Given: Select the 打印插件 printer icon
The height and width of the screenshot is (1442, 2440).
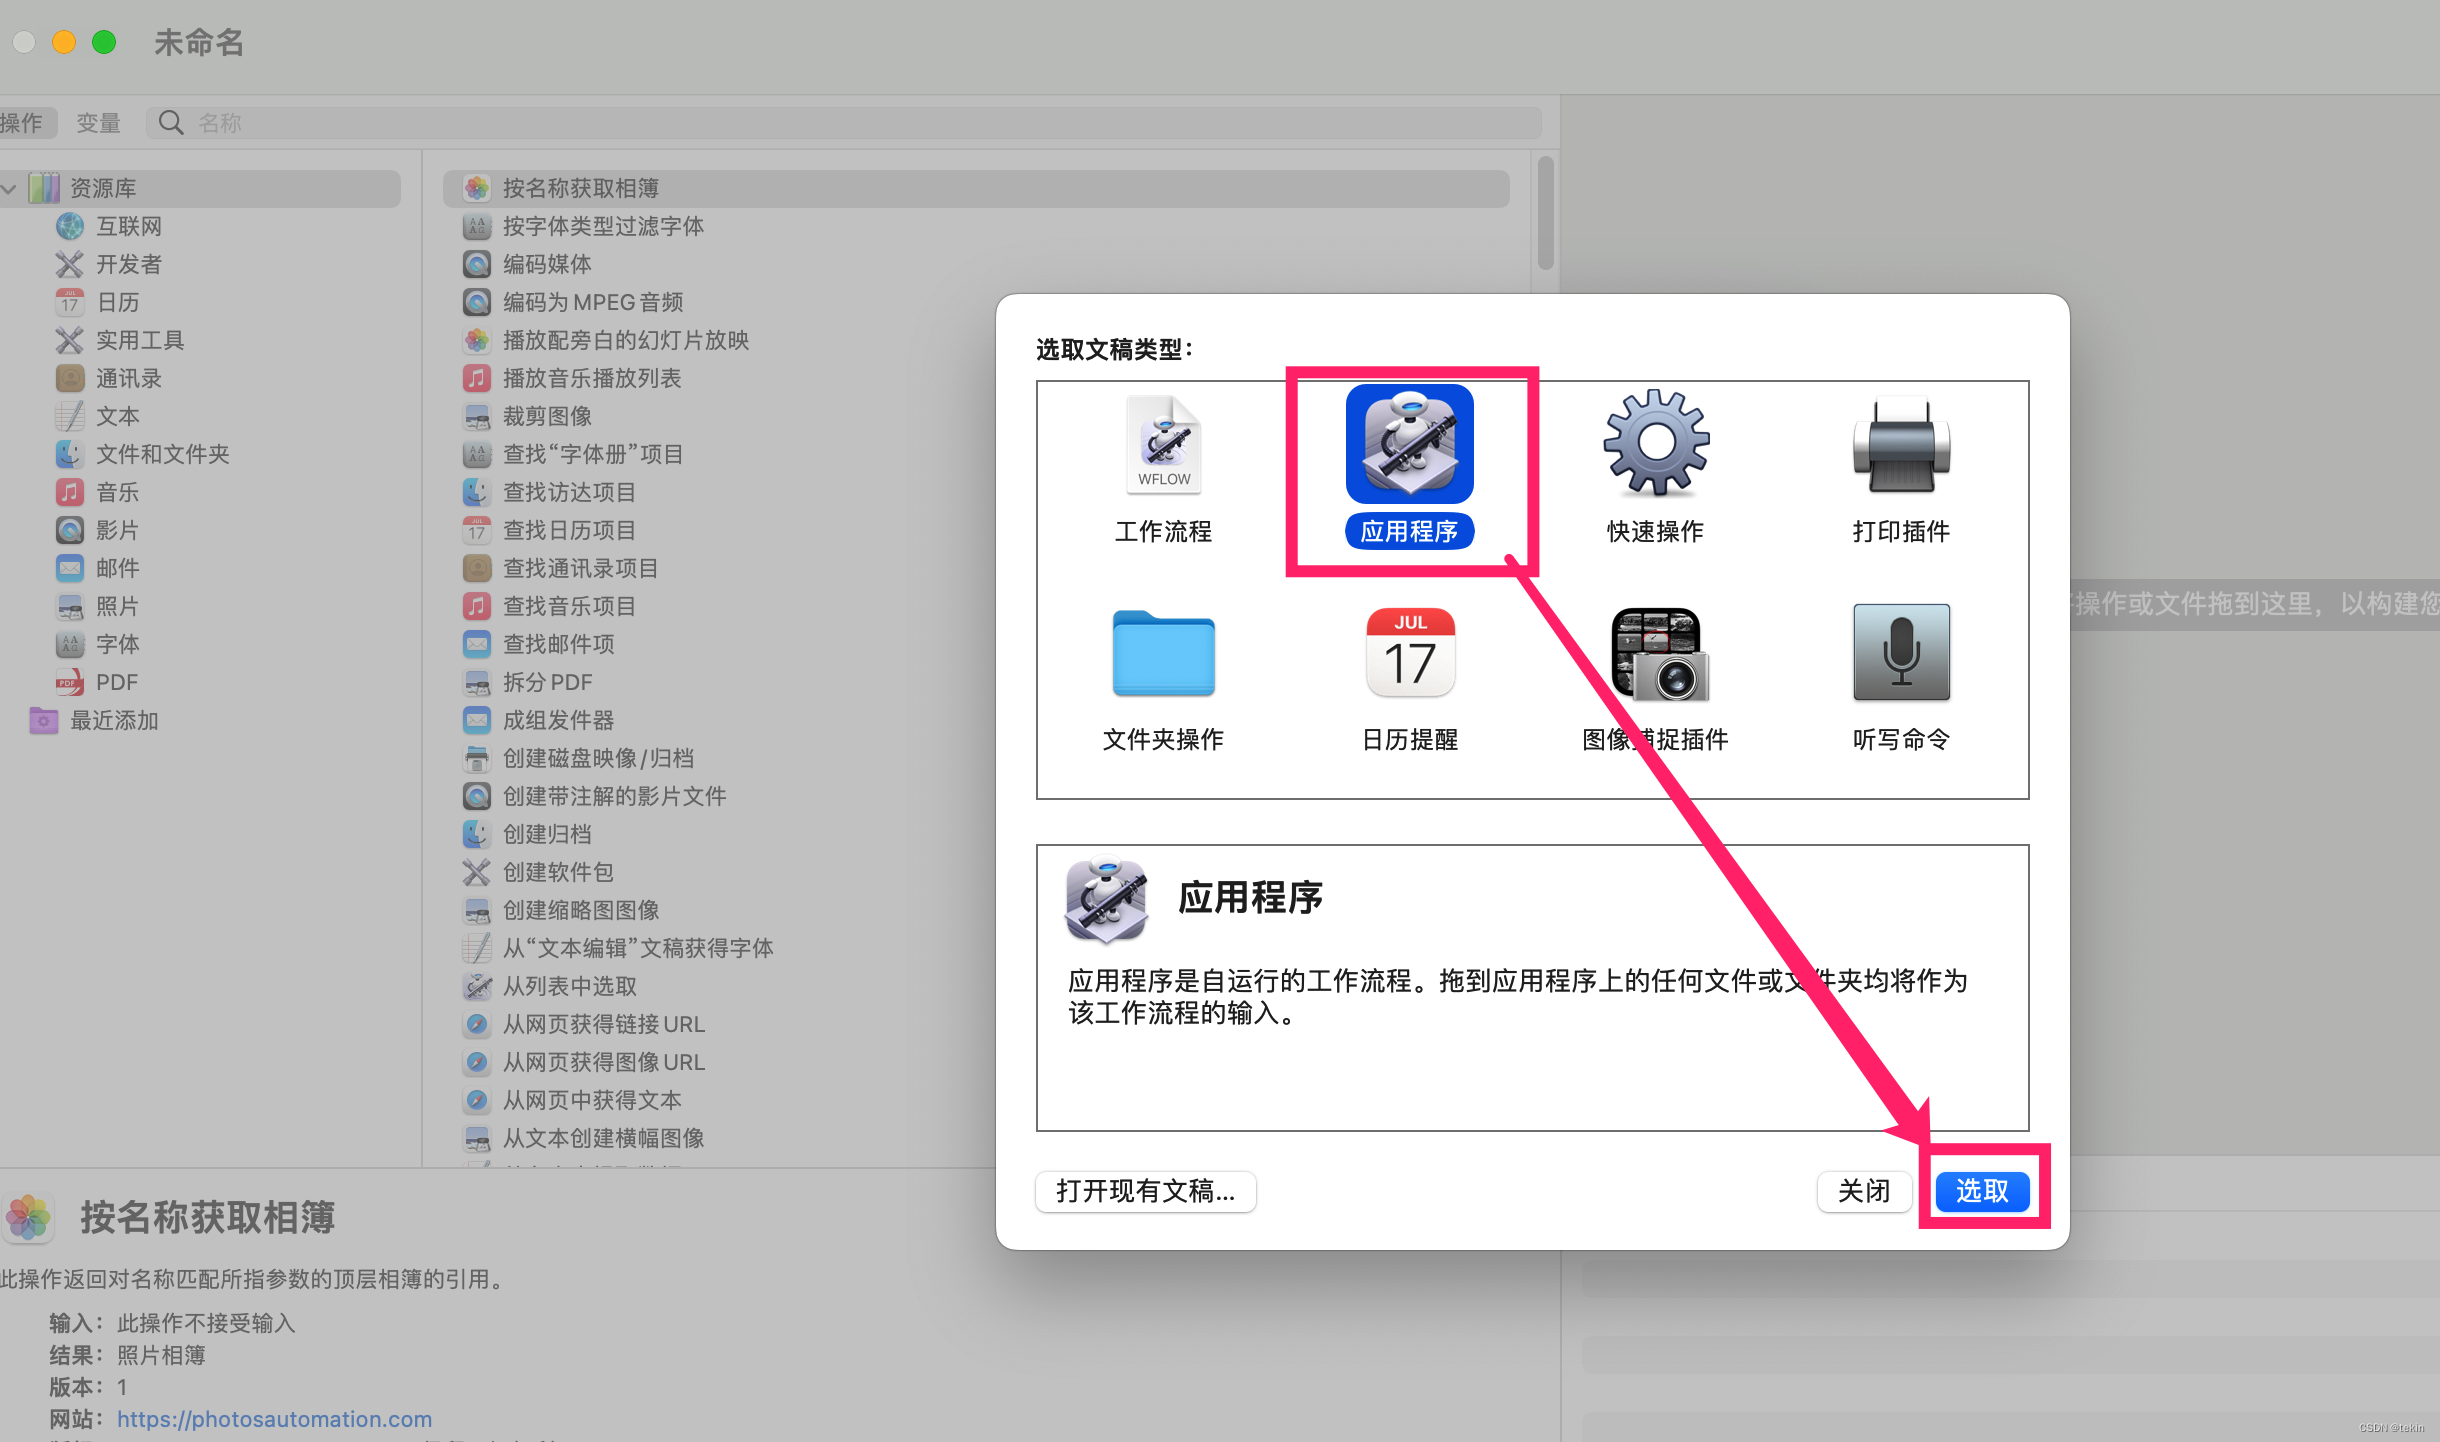Looking at the screenshot, I should [x=1900, y=446].
